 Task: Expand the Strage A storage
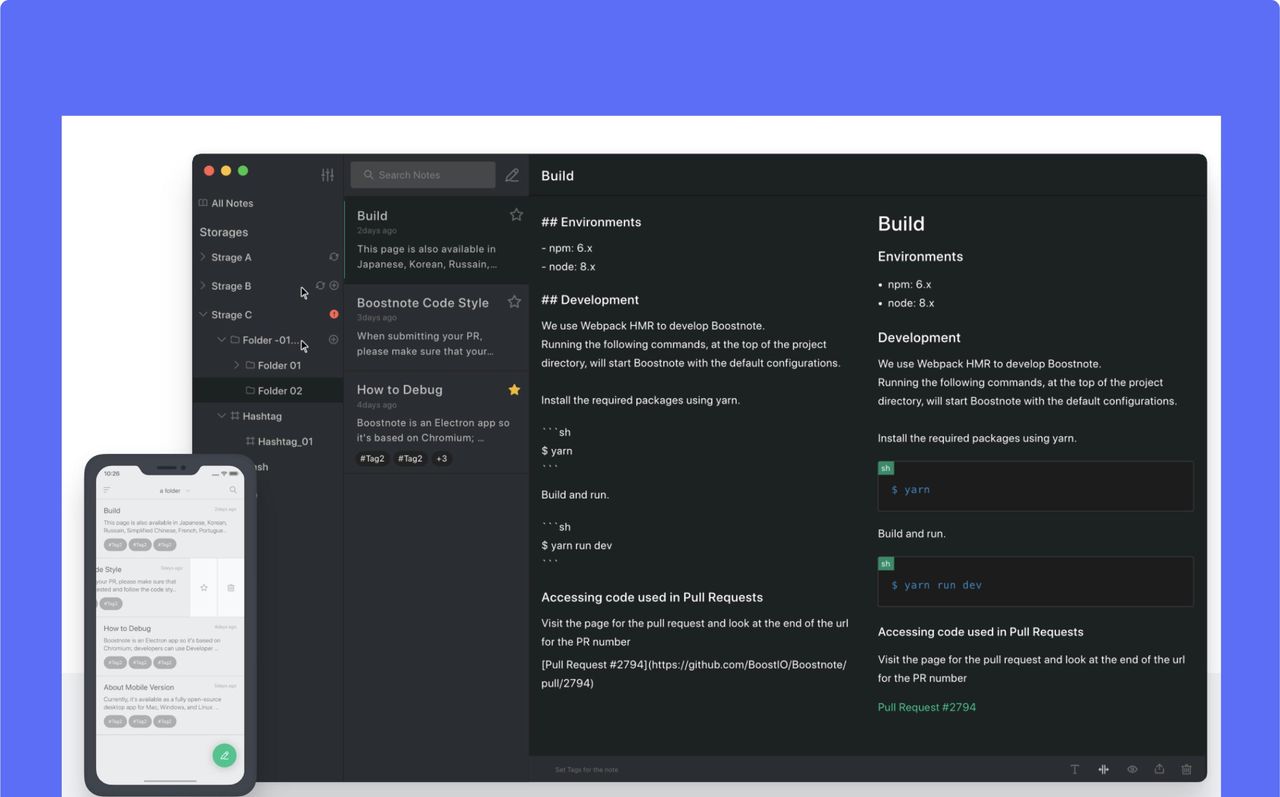click(x=203, y=257)
